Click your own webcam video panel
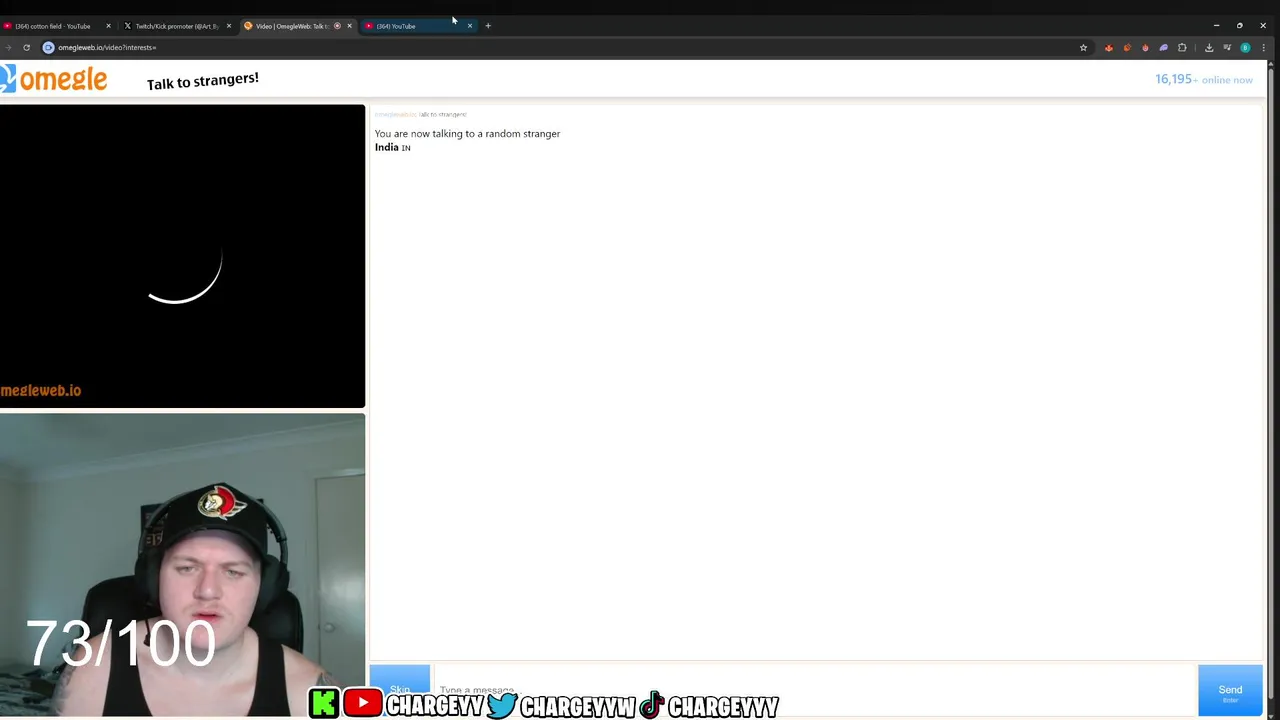Screen dimensions: 1280x720 (x=182, y=565)
